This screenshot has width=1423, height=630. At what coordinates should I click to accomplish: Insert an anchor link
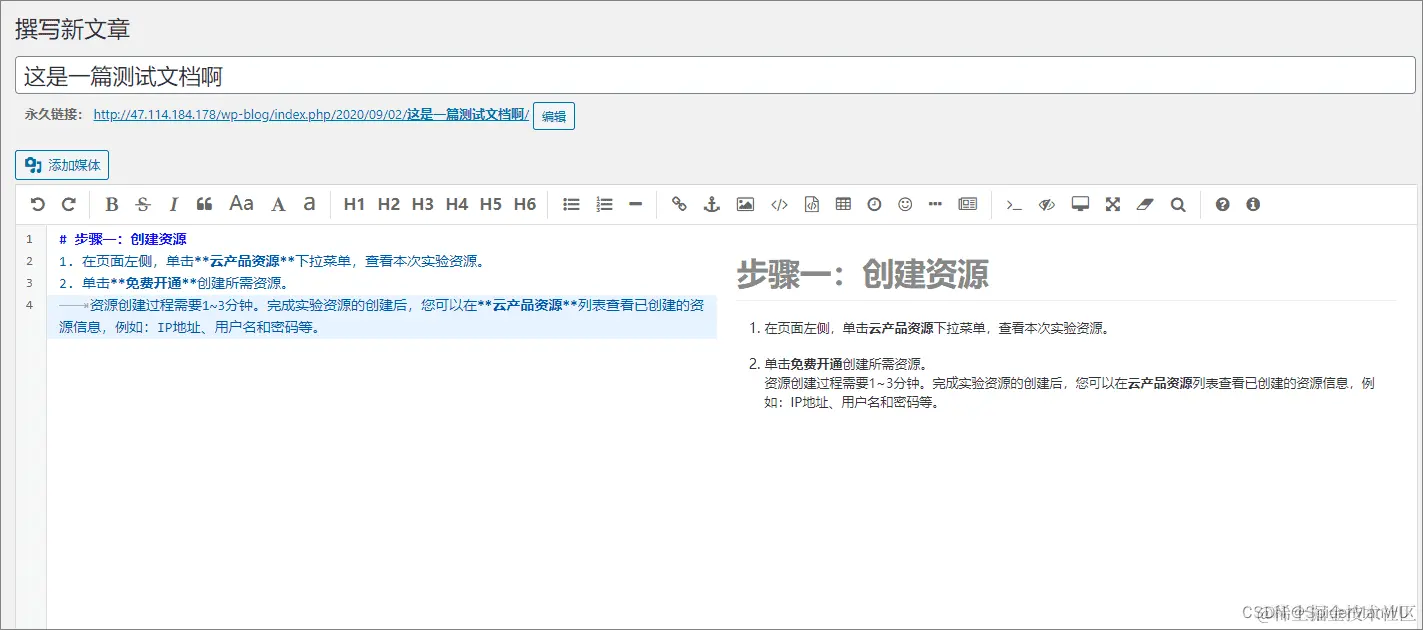(x=711, y=204)
